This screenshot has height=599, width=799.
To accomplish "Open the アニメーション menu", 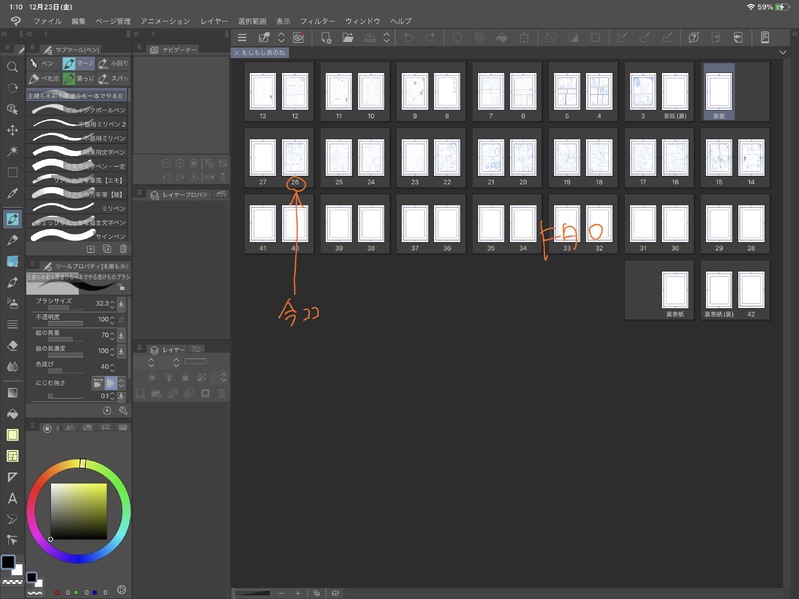I will tap(165, 21).
